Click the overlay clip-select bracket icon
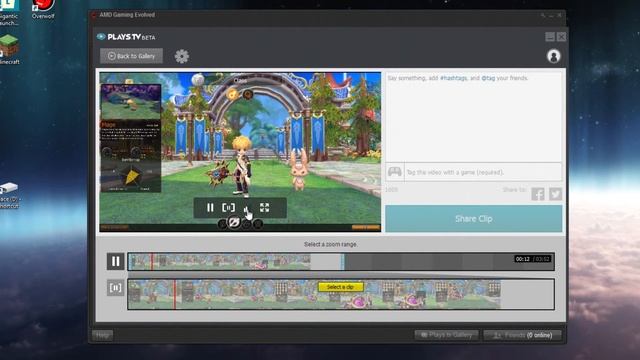The height and width of the screenshot is (360, 640). tap(229, 208)
